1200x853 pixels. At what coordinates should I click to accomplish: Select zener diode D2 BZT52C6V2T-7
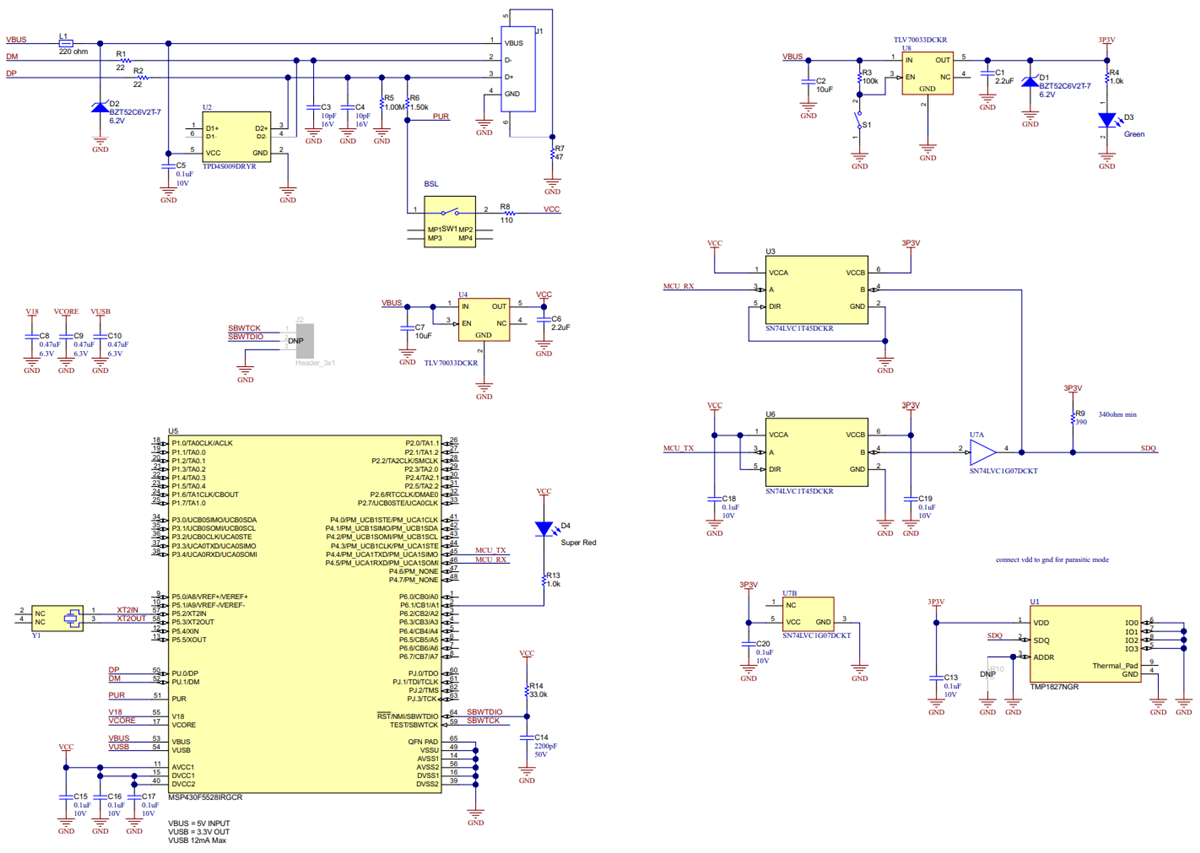coord(97,110)
